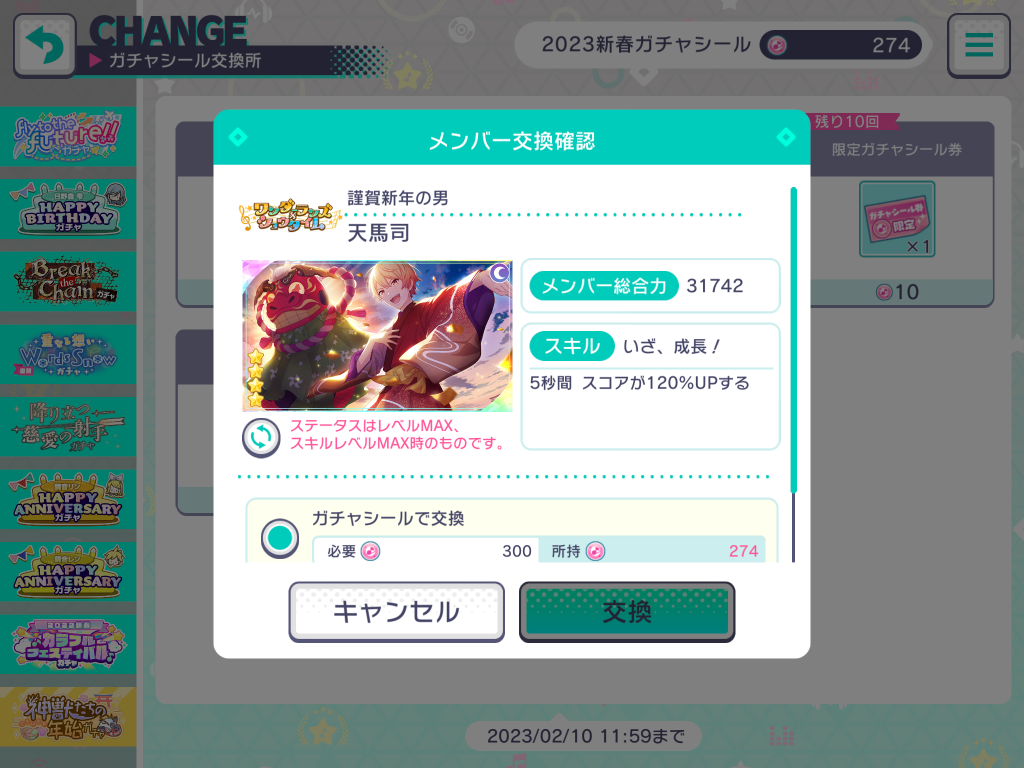Tap the 限定ガチャシール券 ticket item

[x=897, y=219]
